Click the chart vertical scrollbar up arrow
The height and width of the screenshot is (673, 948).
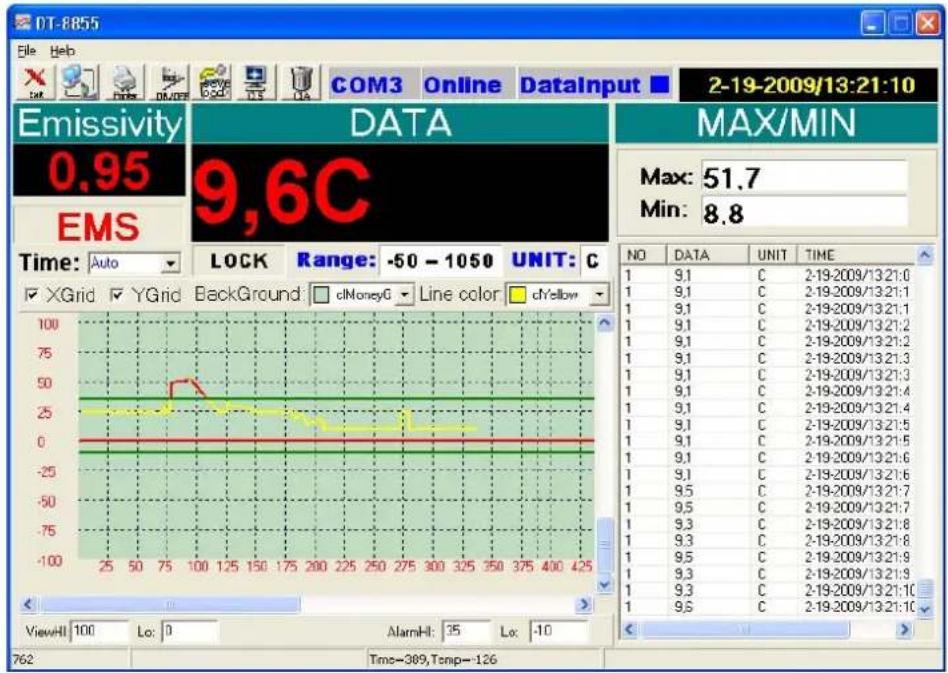(605, 323)
